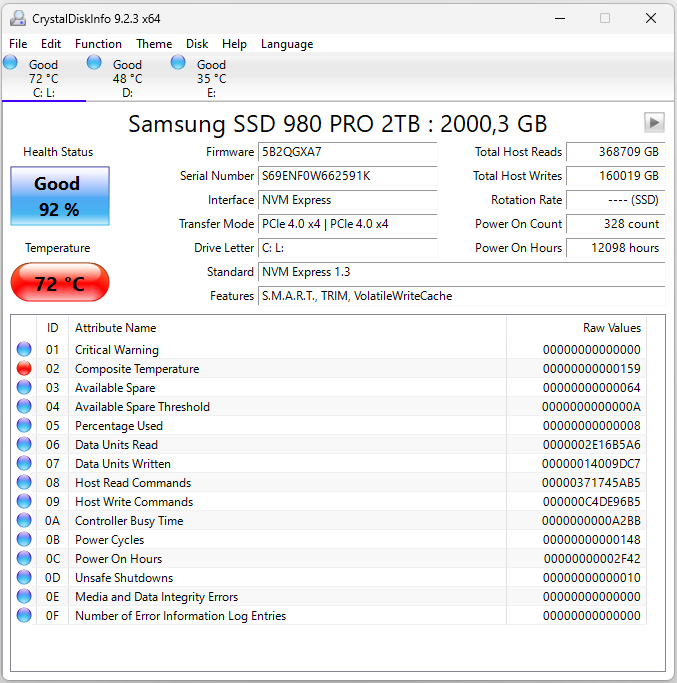Click the blue status orb for drive C: L:

point(10,63)
